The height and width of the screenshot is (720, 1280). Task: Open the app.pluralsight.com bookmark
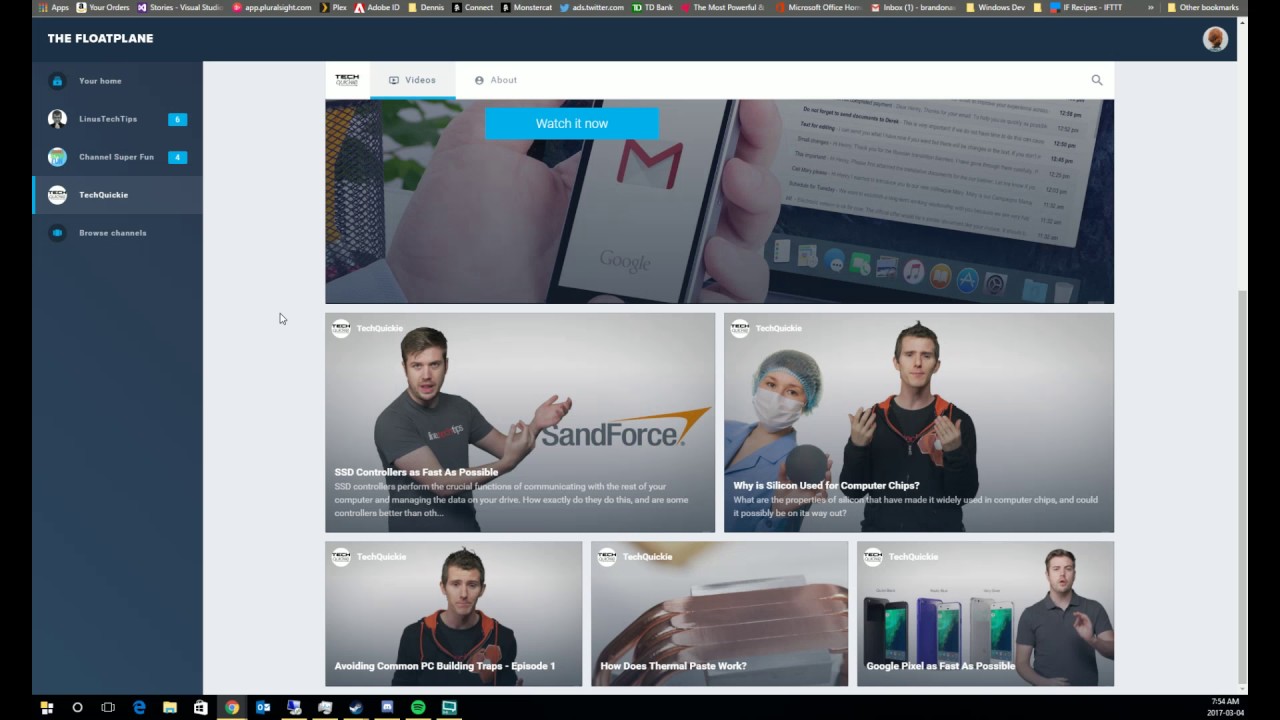[271, 7]
